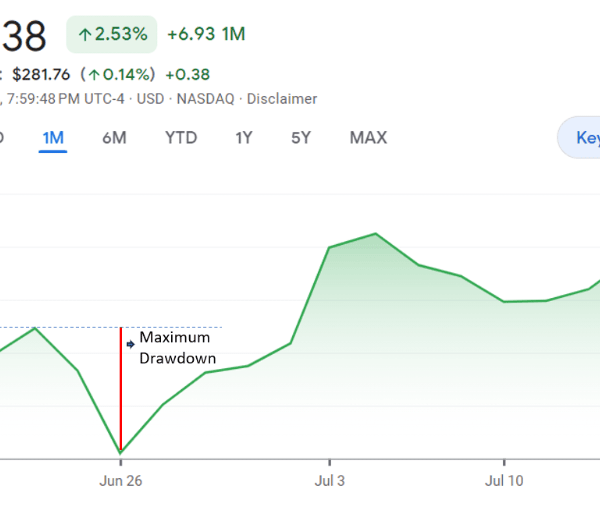Image resolution: width=600 pixels, height=515 pixels.
Task: Click the chart peak after Jul 3
Action: click(x=375, y=233)
